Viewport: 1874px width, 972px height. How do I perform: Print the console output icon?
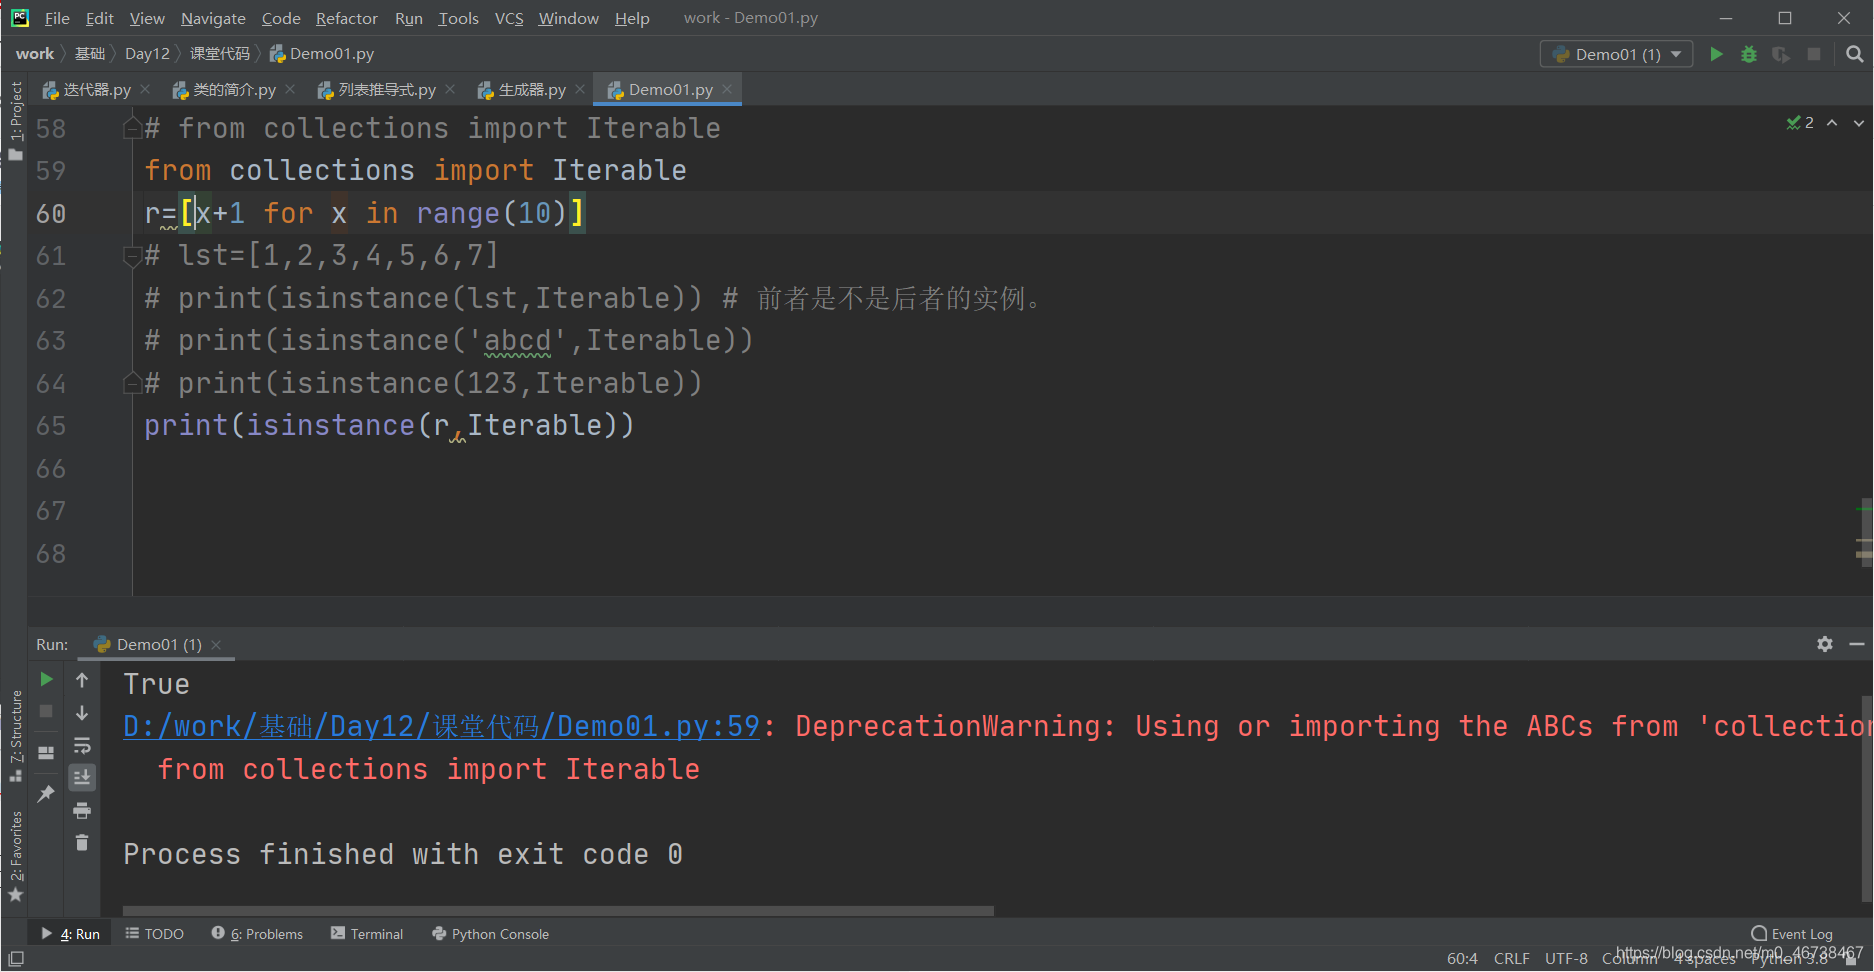pyautogui.click(x=82, y=810)
